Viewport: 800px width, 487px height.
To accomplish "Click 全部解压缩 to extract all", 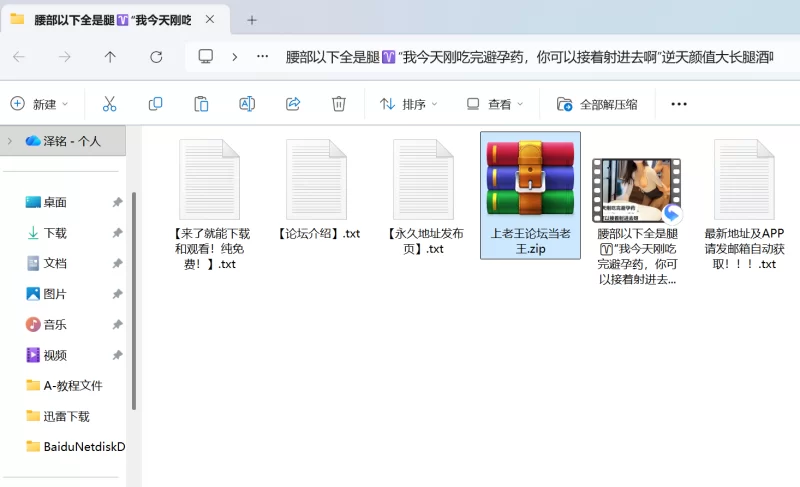I will 597,105.
